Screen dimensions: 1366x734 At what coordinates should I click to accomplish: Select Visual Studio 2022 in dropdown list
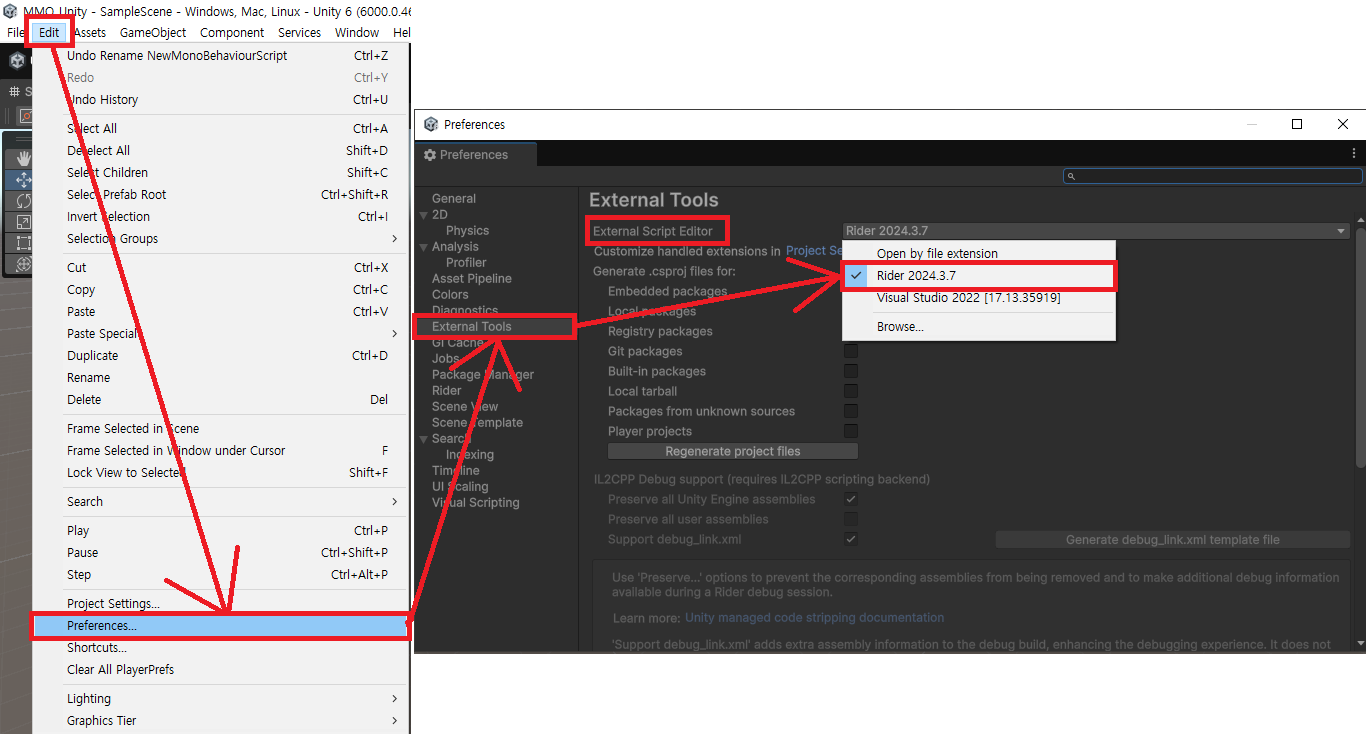(x=979, y=298)
